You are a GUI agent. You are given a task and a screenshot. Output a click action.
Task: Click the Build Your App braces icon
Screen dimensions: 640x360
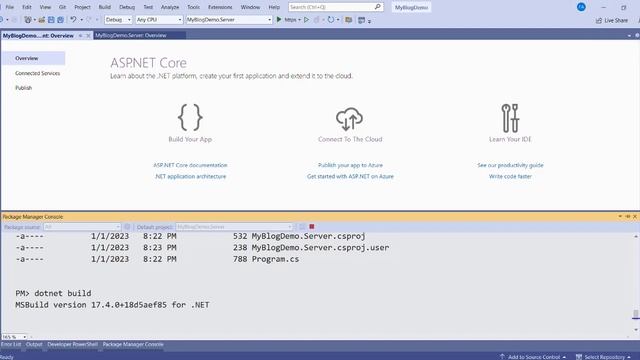190,118
